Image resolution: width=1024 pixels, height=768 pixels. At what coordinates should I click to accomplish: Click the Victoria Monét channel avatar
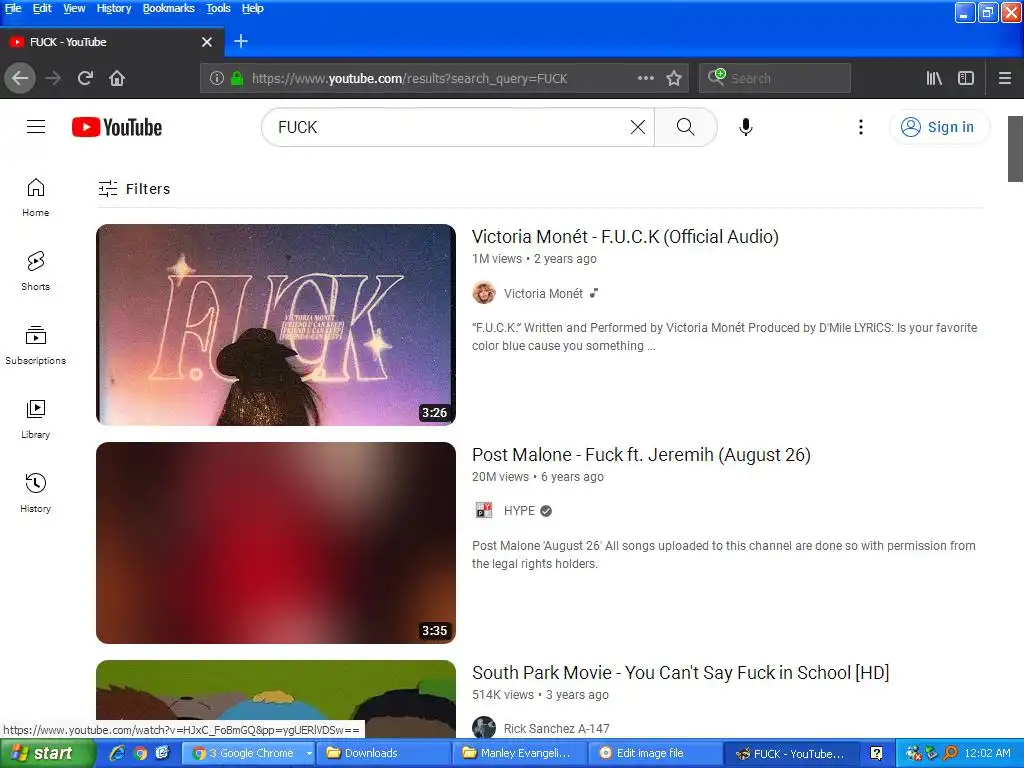484,293
